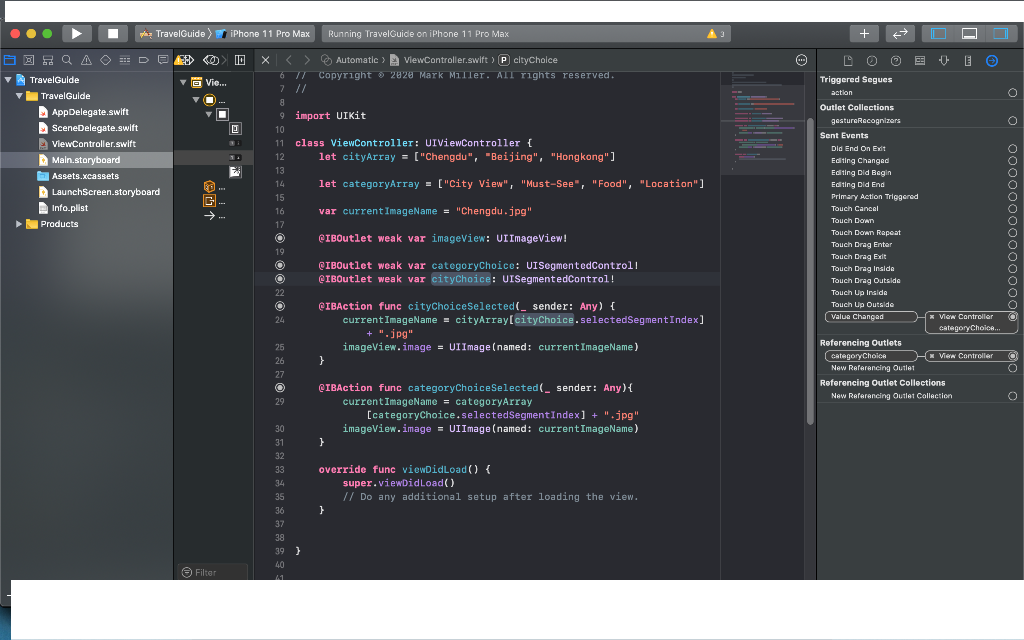
Task: Open the File inspector icon
Action: 849,60
